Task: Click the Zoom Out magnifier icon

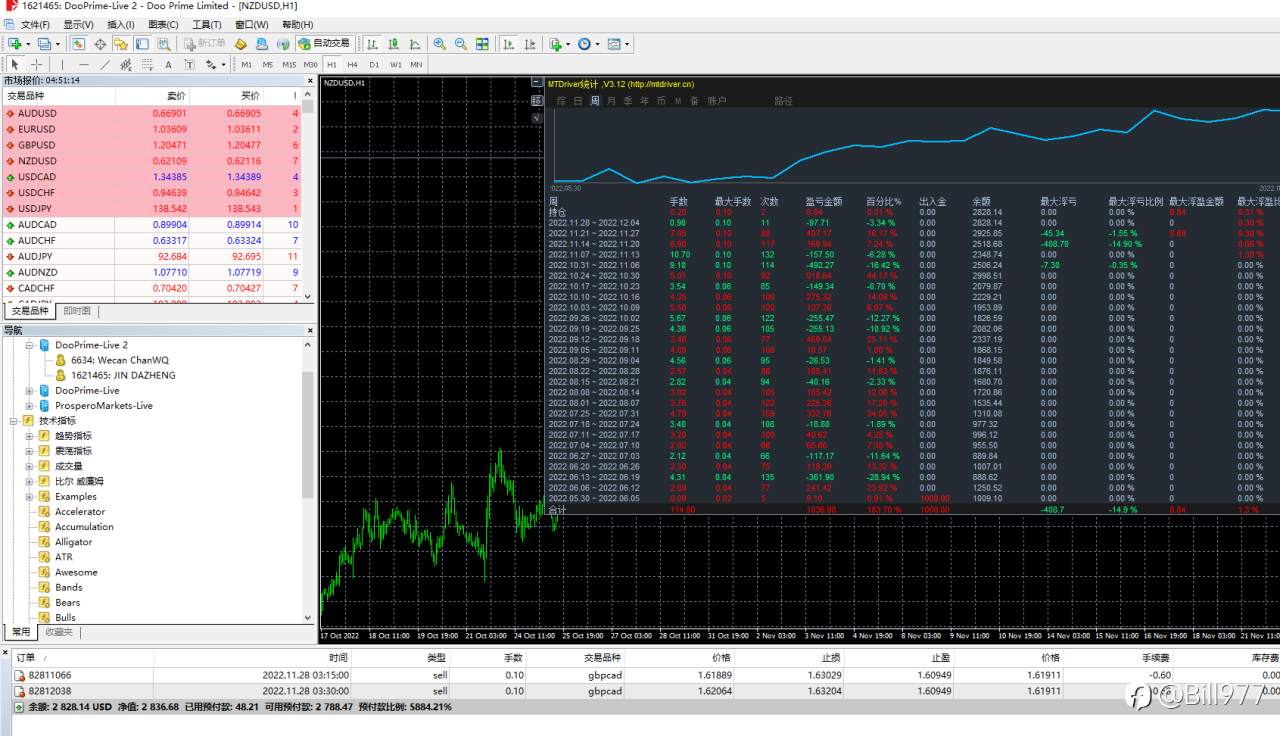Action: click(x=461, y=44)
